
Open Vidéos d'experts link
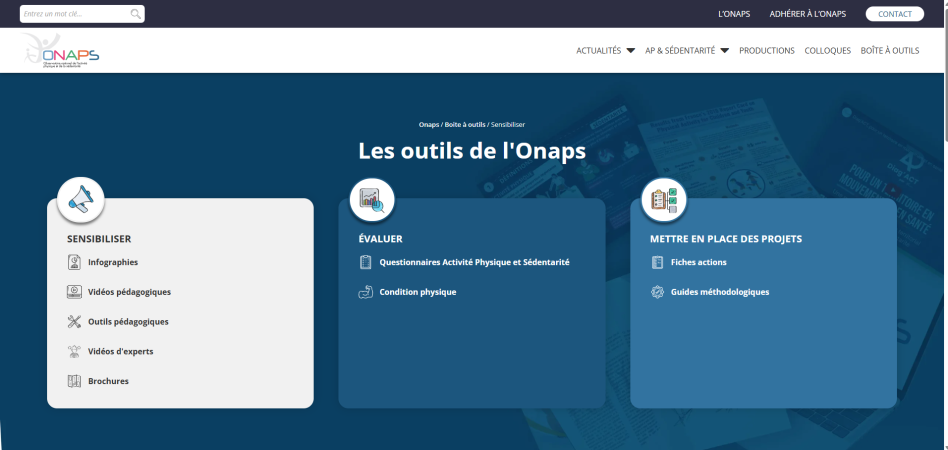coord(120,351)
